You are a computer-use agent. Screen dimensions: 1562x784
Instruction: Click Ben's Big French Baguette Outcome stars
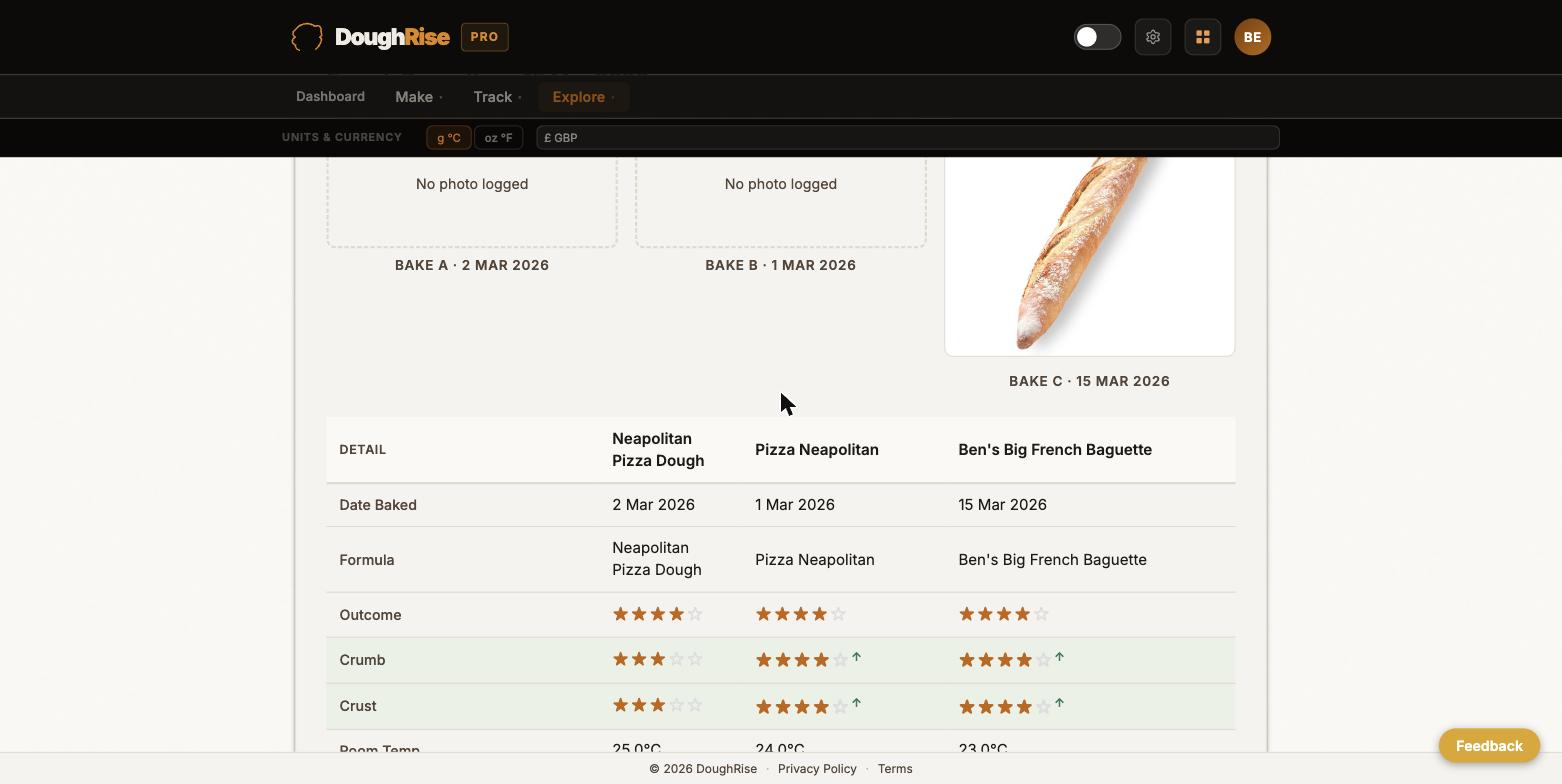tap(1004, 614)
